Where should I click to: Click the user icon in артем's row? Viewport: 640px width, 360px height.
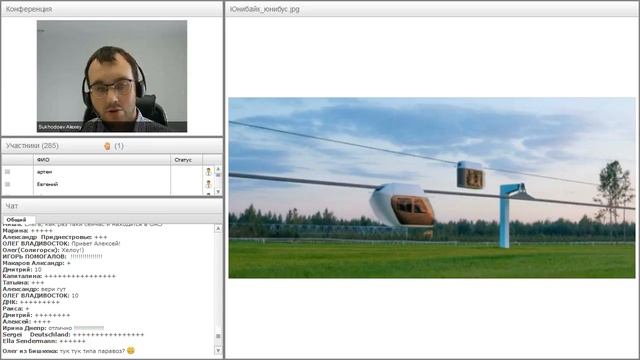point(208,172)
